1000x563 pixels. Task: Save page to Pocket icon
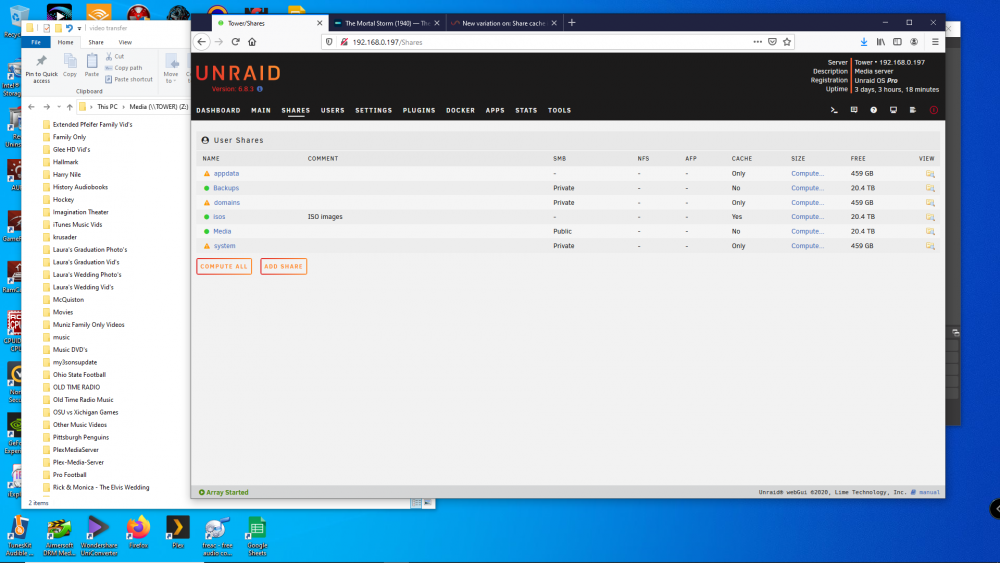point(772,42)
